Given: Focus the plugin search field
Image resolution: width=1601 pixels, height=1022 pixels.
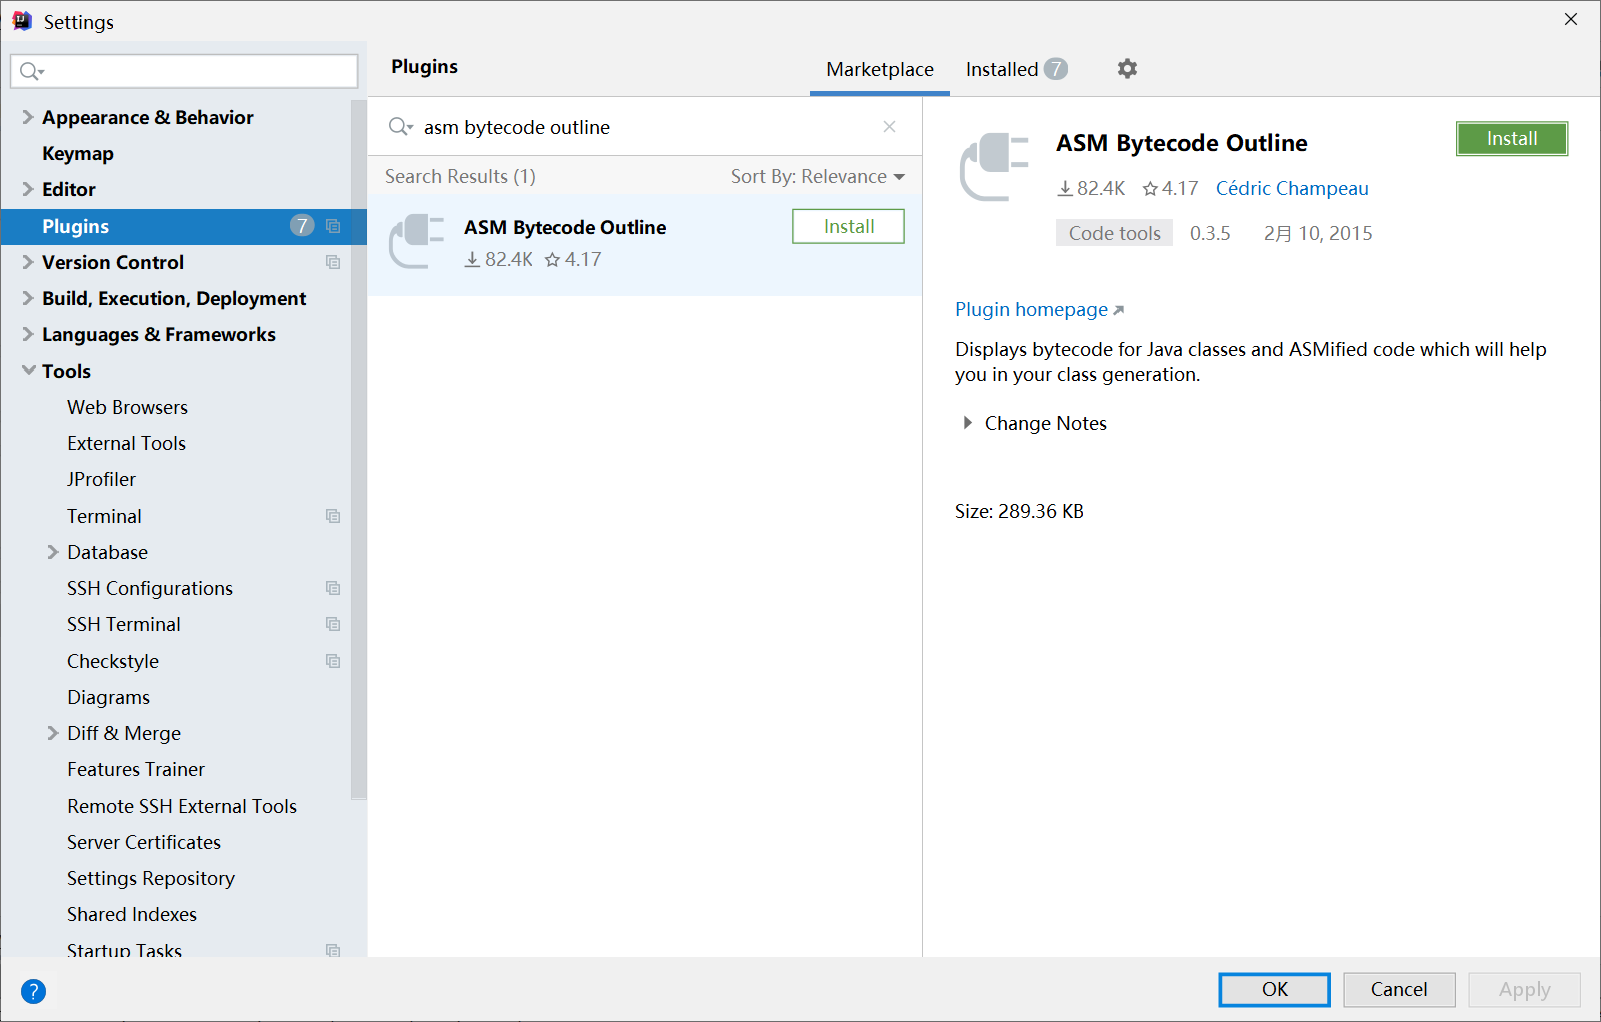Looking at the screenshot, I should point(645,127).
